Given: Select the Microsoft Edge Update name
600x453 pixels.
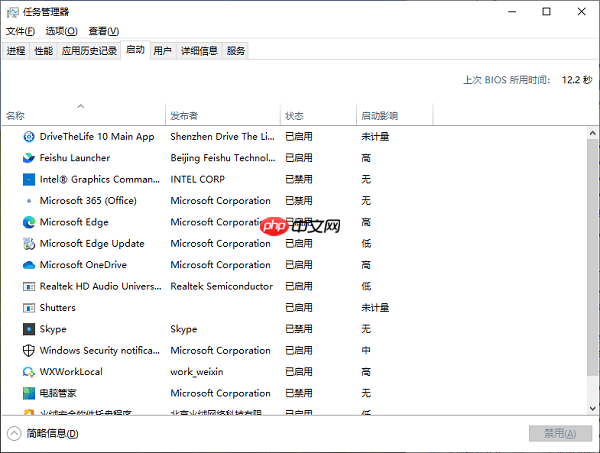Looking at the screenshot, I should pyautogui.click(x=92, y=244).
